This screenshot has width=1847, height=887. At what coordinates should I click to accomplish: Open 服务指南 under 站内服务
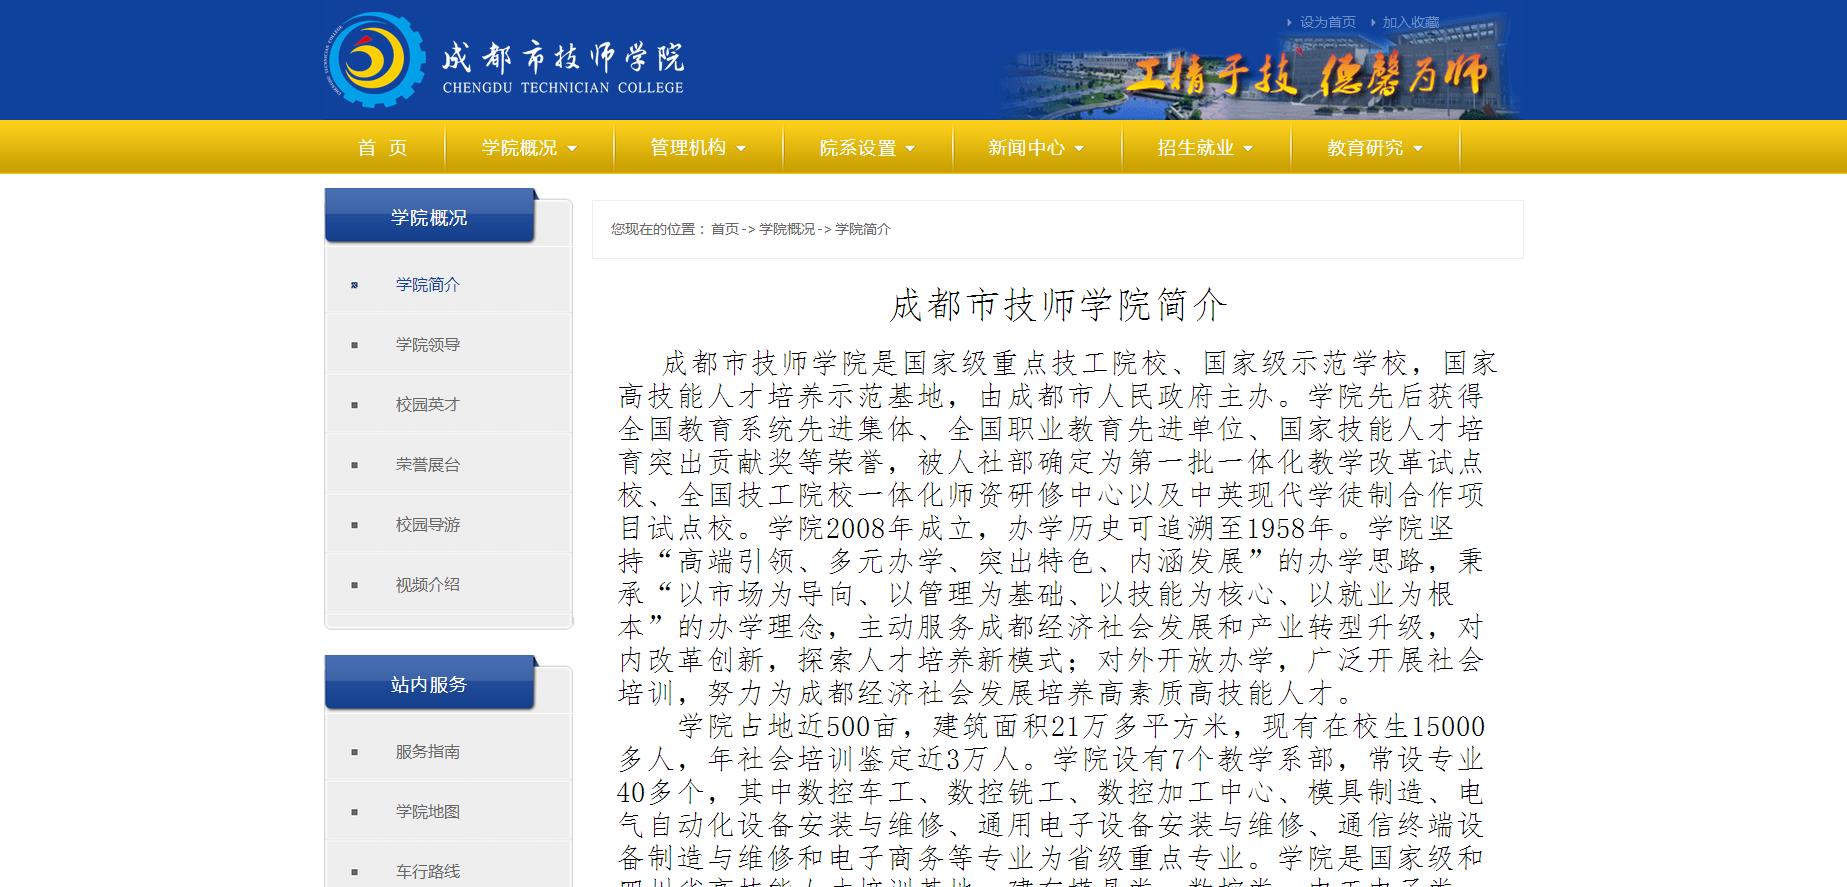click(428, 752)
